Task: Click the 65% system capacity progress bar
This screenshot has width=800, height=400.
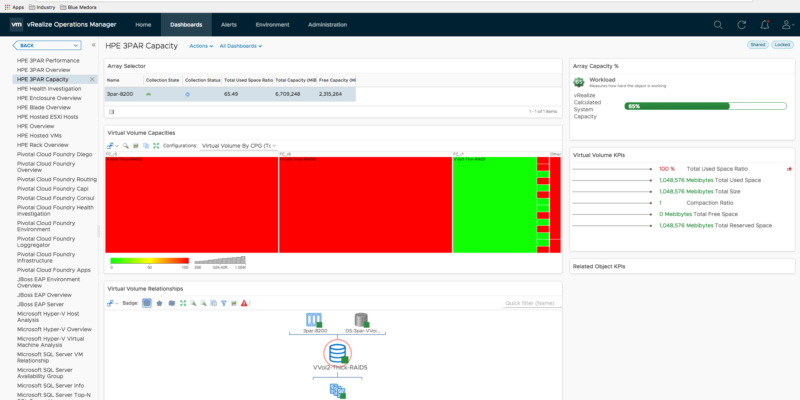Action: pyautogui.click(x=705, y=106)
